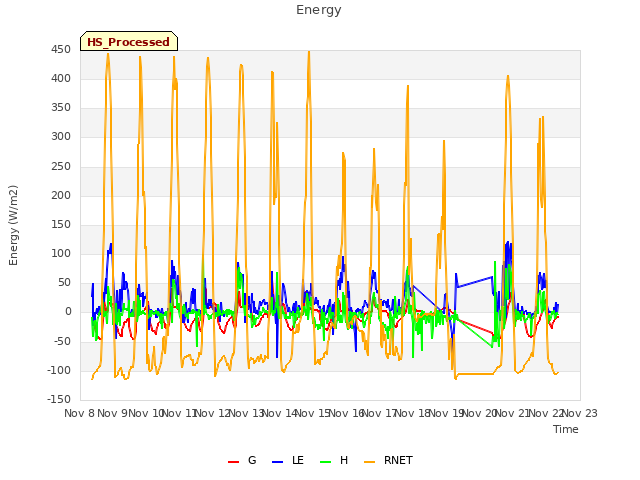Click the -150 y-axis tick label

click(59, 400)
